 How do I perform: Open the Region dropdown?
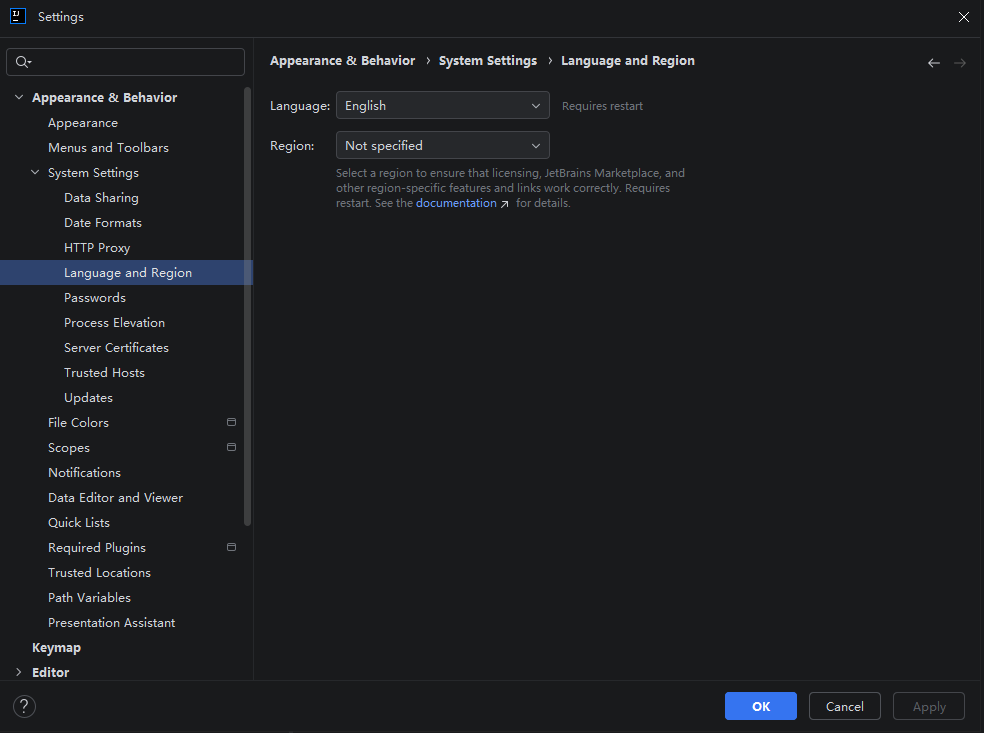tap(442, 145)
